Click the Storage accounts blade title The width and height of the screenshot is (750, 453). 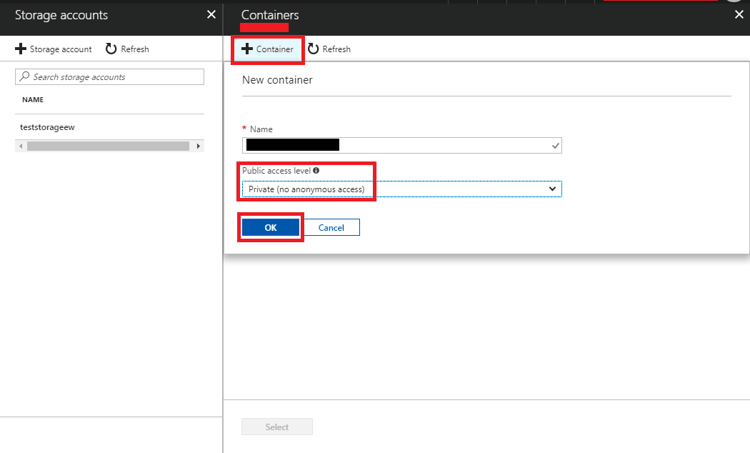pyautogui.click(x=61, y=15)
